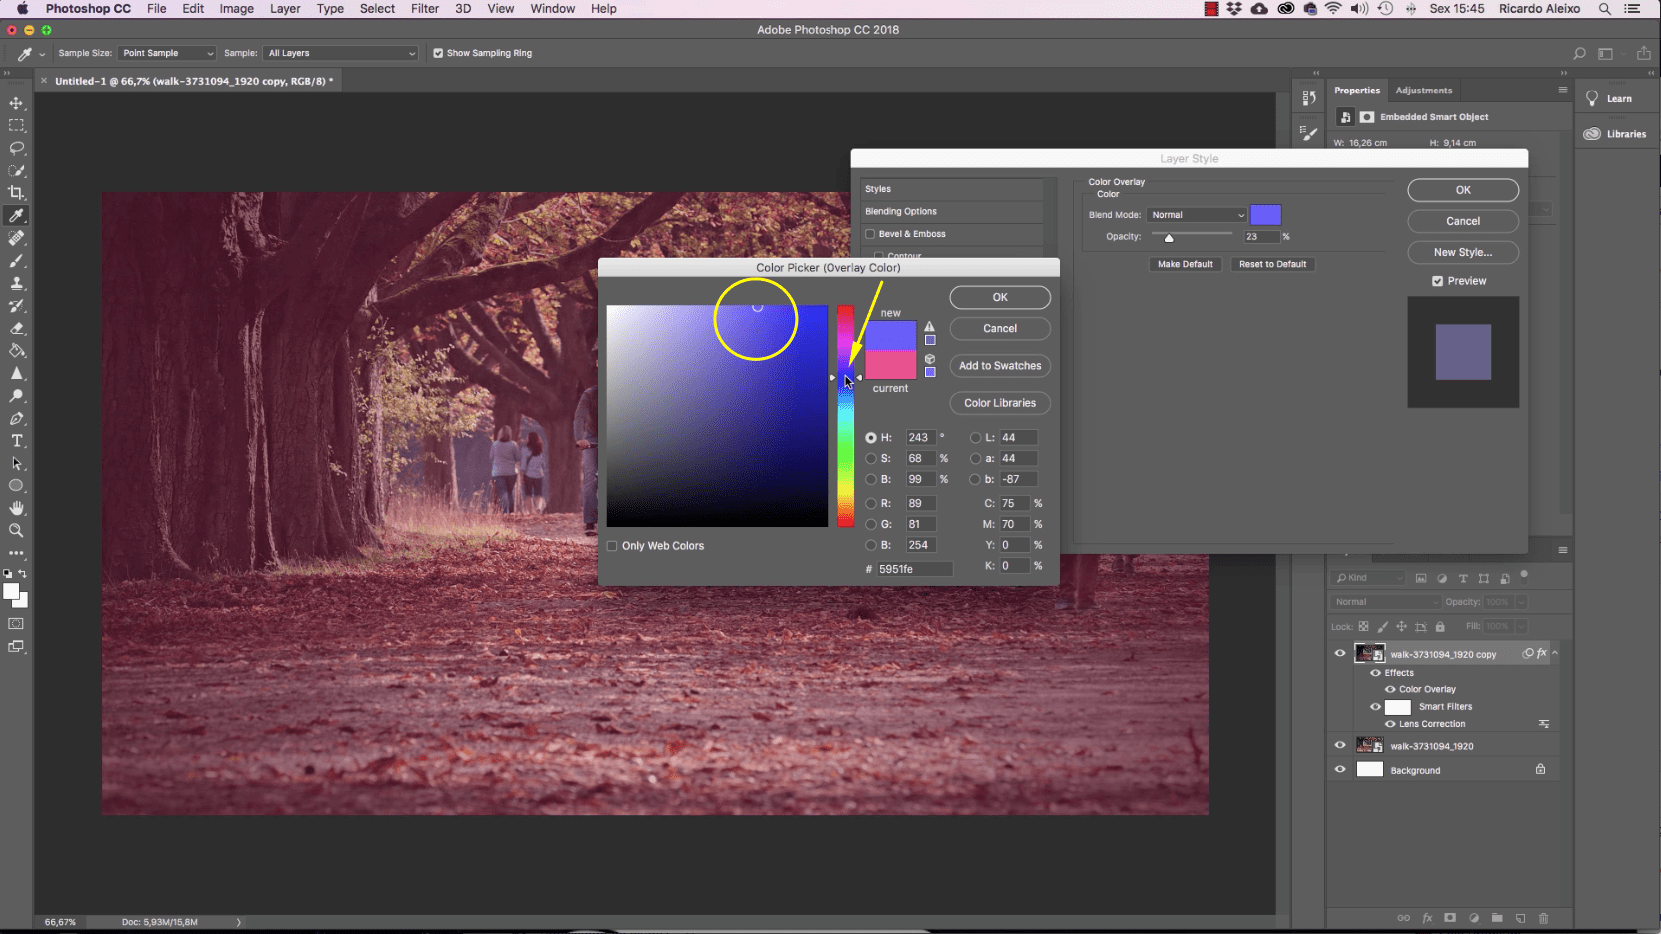Select the Ellipse shape tool

pos(16,486)
